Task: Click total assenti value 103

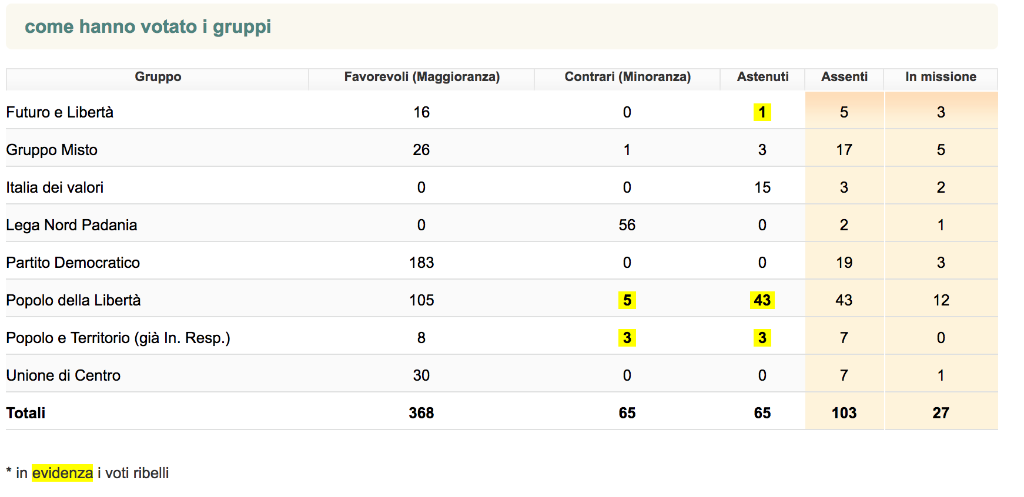Action: pyautogui.click(x=844, y=413)
